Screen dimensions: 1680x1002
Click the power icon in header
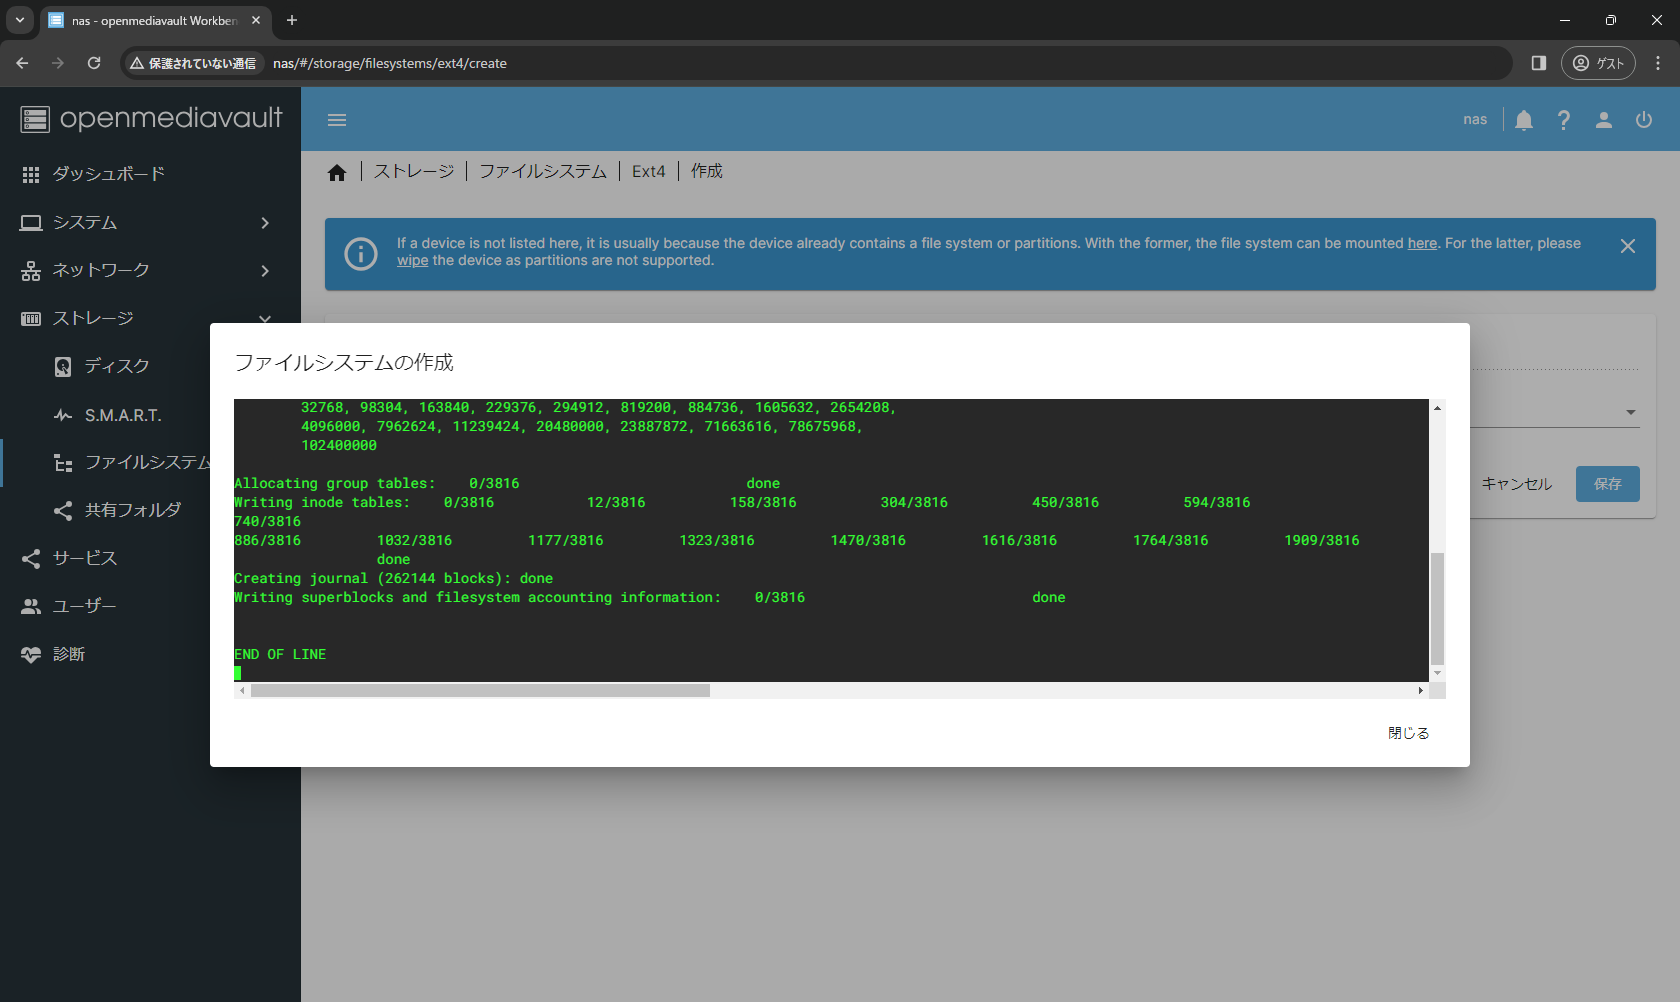1643,120
